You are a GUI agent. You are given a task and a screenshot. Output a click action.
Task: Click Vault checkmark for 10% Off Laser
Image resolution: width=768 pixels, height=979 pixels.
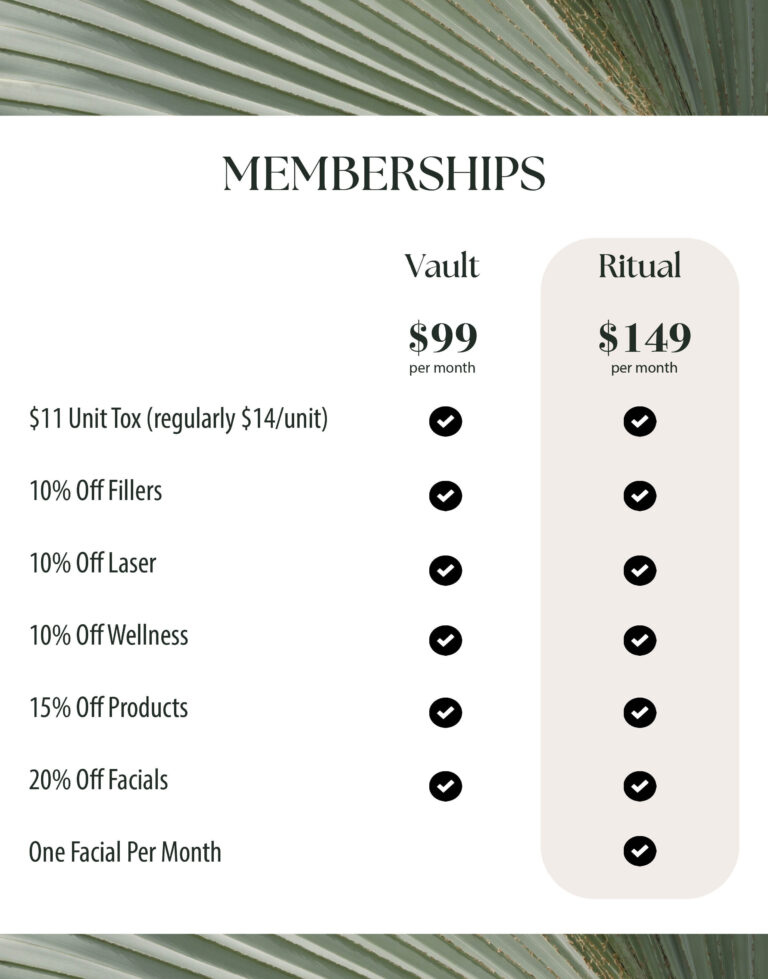click(x=445, y=570)
